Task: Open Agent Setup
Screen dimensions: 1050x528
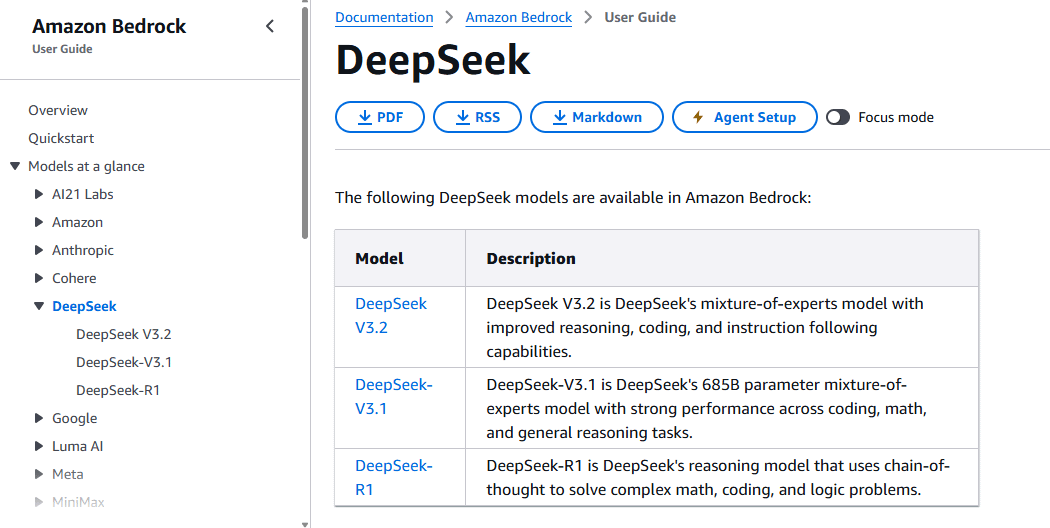Action: [745, 117]
